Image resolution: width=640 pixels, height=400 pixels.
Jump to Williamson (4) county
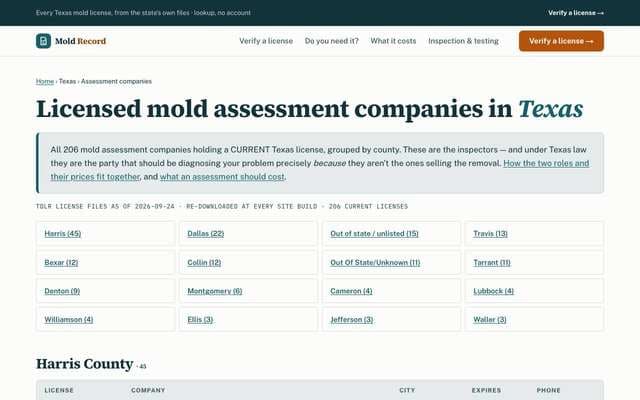(x=69, y=320)
